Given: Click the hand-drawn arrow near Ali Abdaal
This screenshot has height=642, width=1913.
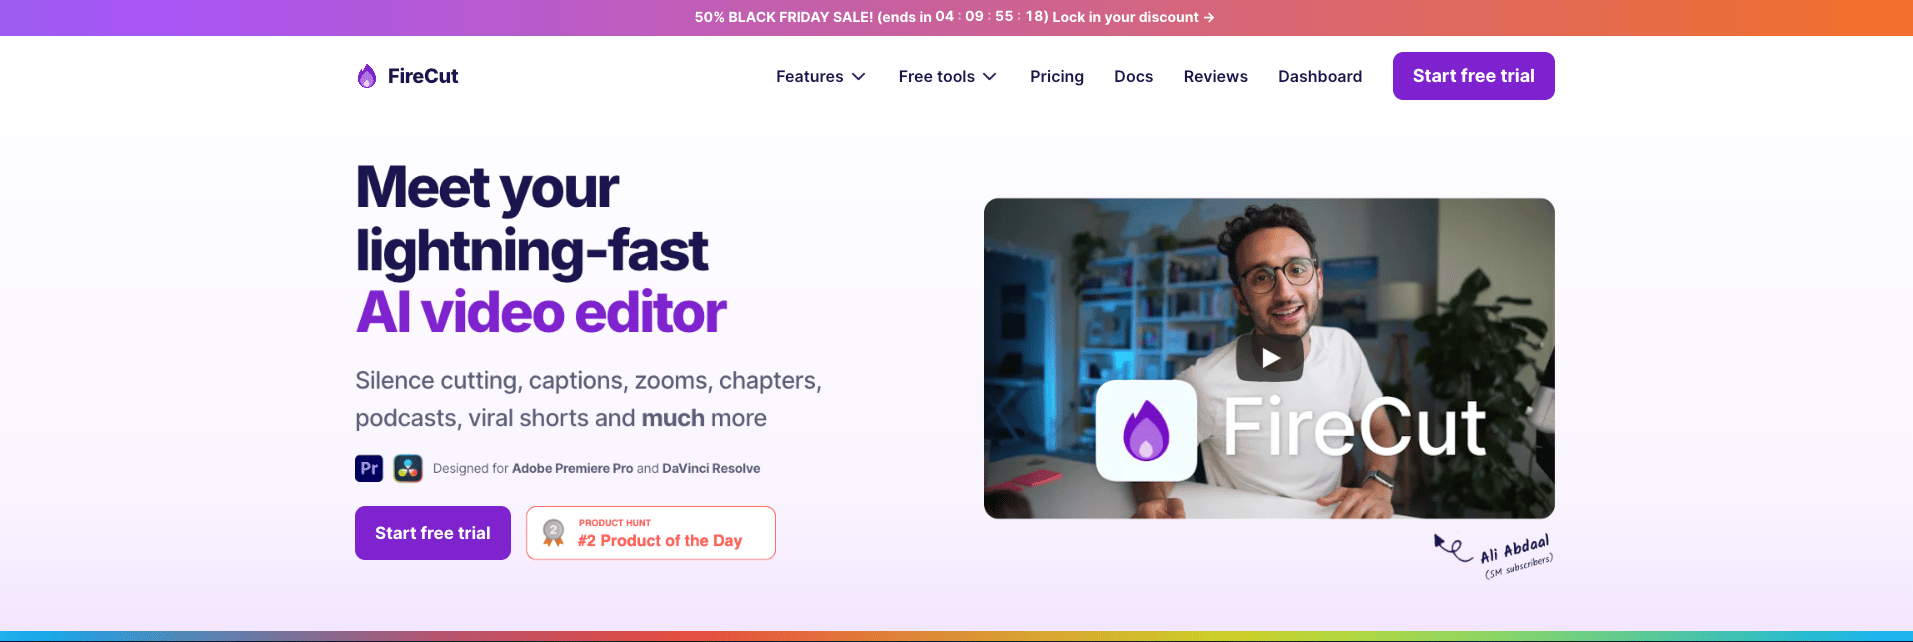Looking at the screenshot, I should coord(1453,547).
